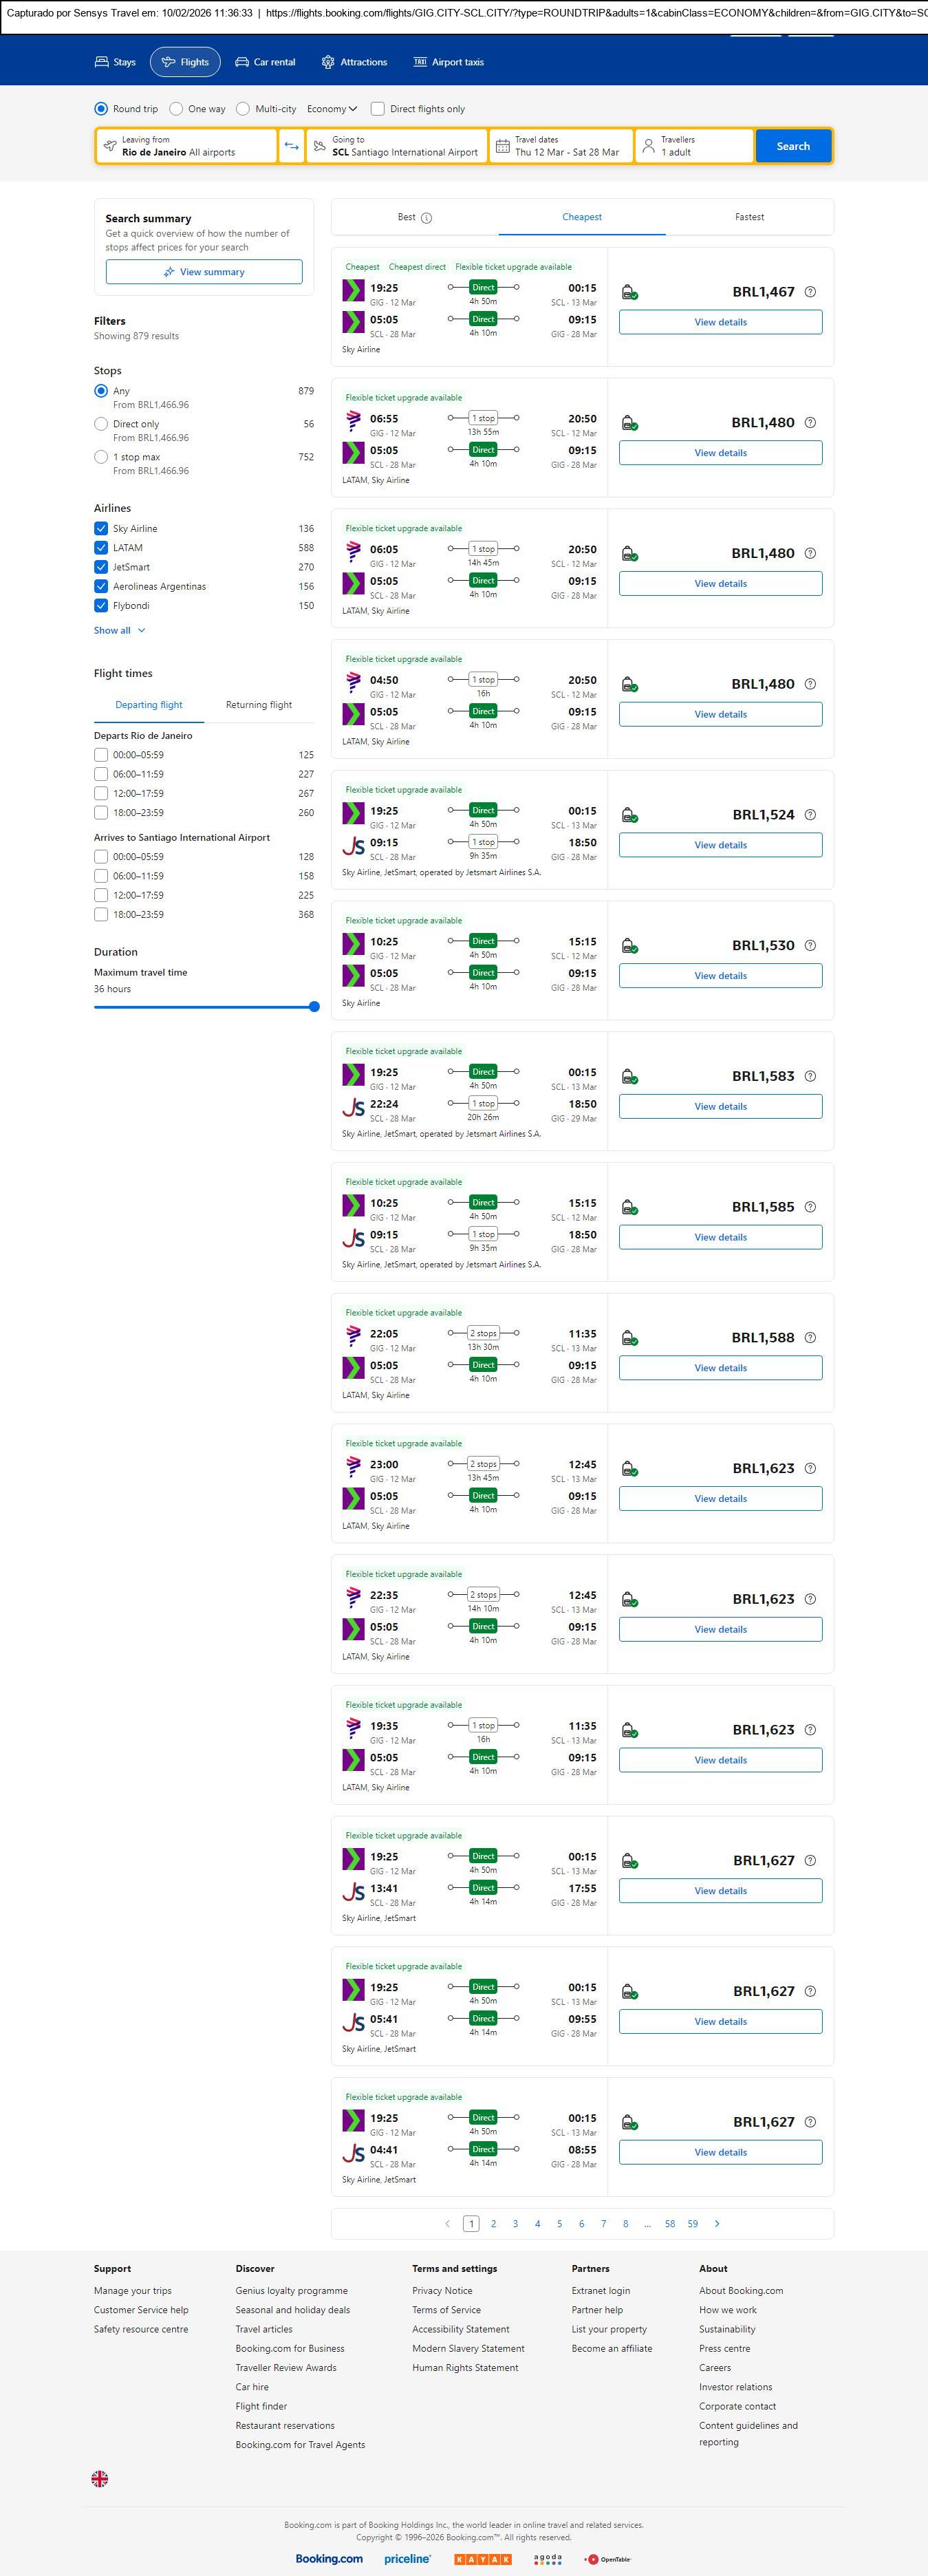Viewport: 928px width, 2576px height.
Task: Open the Economy cabin class dropdown
Action: (332, 109)
